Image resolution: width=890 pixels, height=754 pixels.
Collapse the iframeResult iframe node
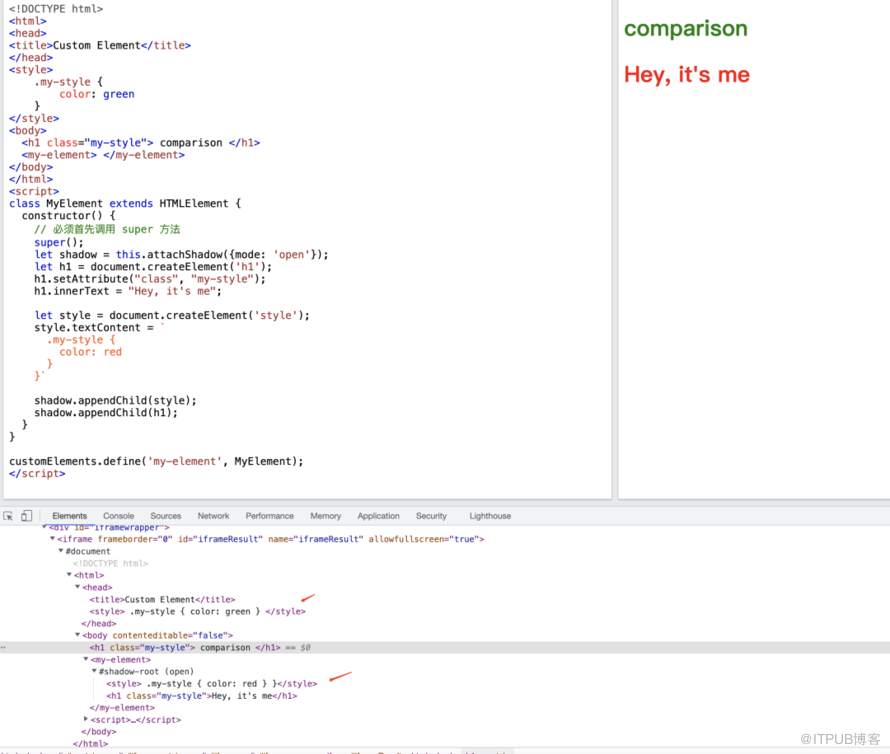pyautogui.click(x=53, y=539)
